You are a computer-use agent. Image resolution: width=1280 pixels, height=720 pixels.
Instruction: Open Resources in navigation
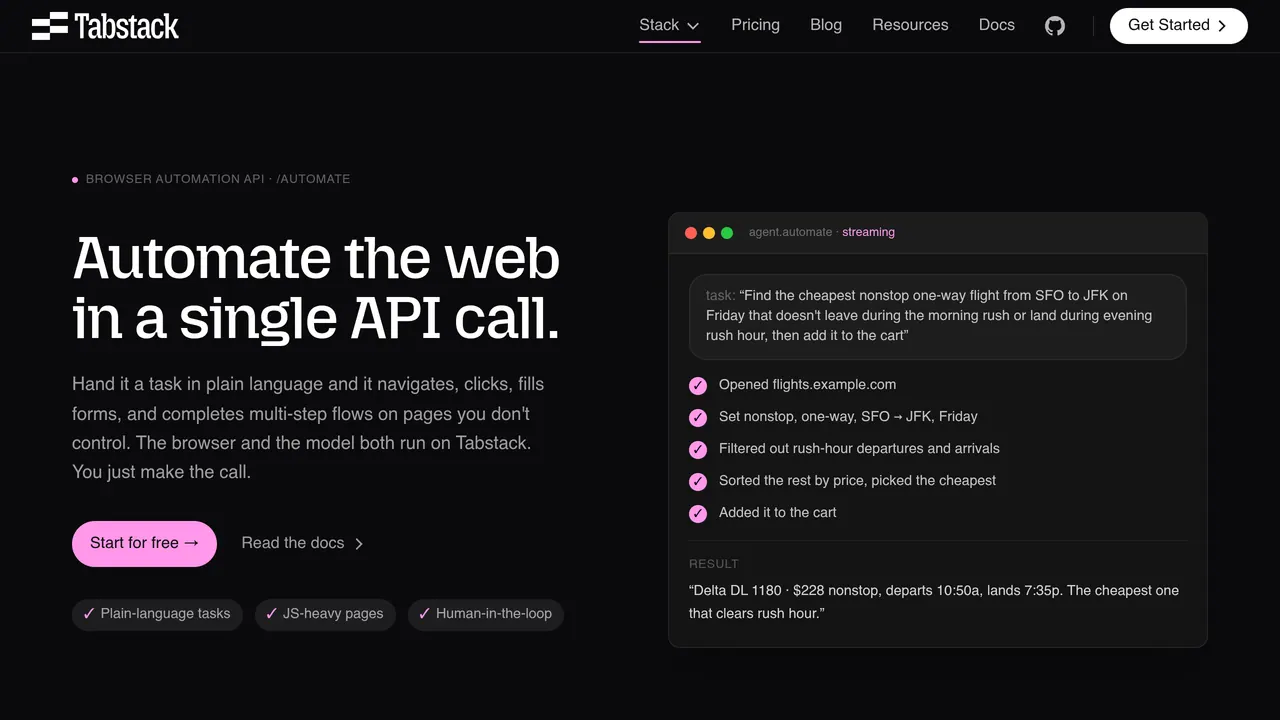(910, 25)
